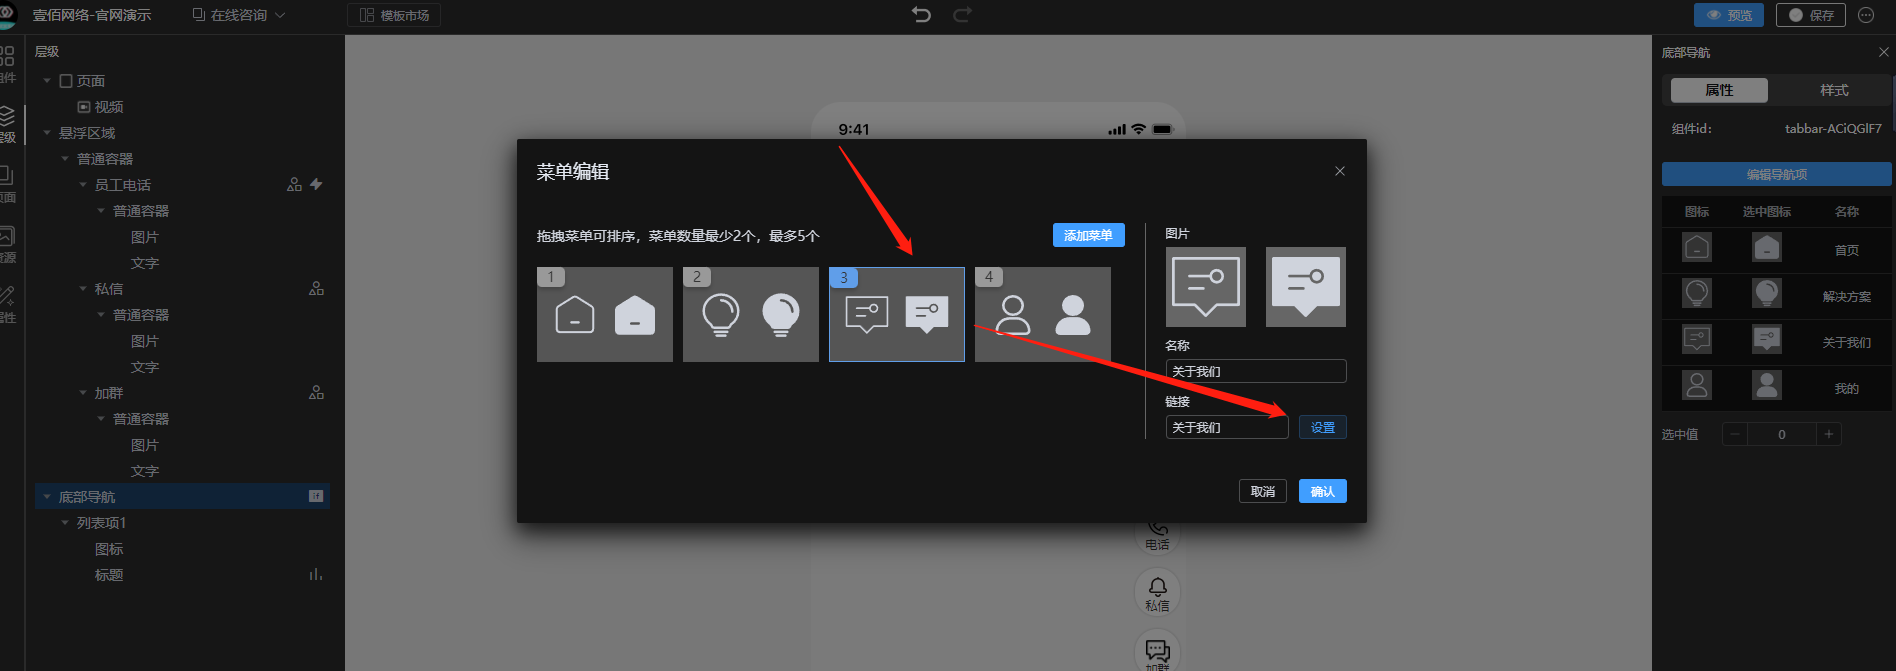Switch to the 样式 tab
This screenshot has height=671, width=1896.
[1833, 90]
